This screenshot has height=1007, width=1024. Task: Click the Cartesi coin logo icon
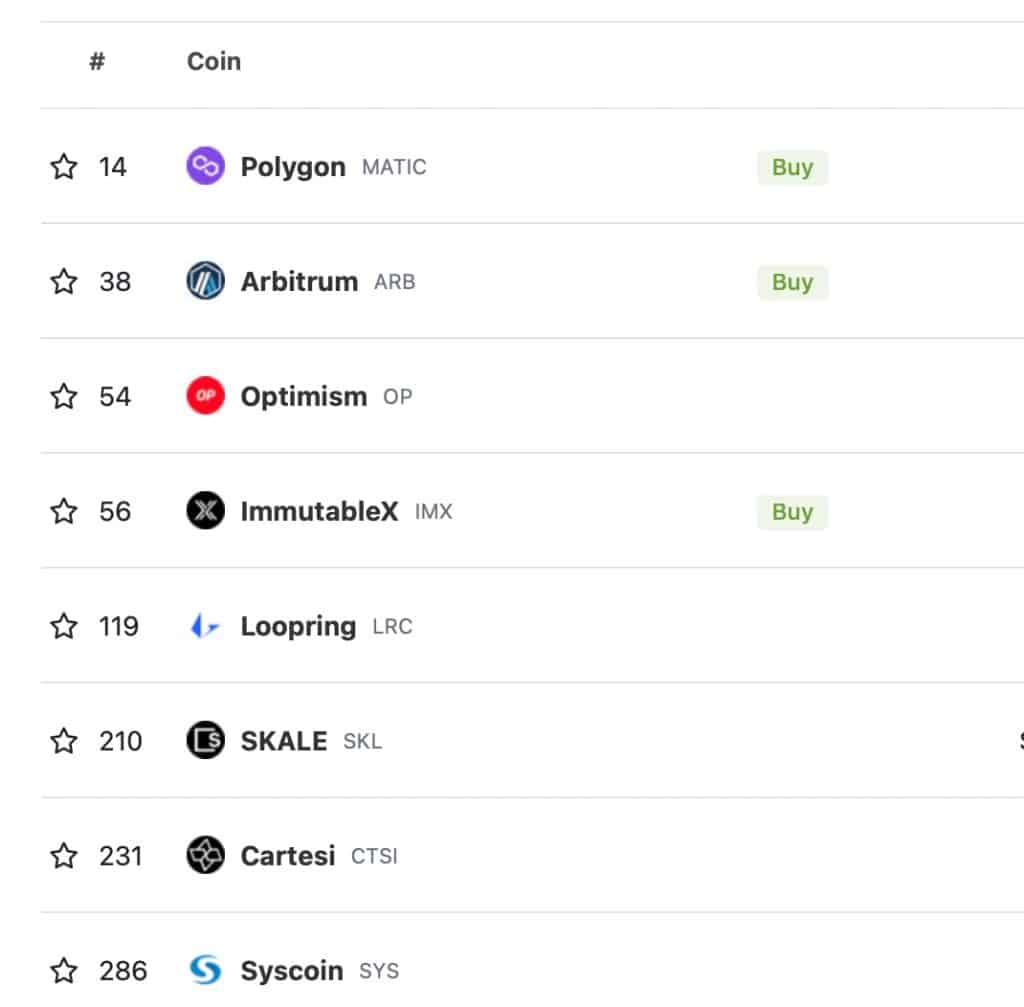click(205, 856)
